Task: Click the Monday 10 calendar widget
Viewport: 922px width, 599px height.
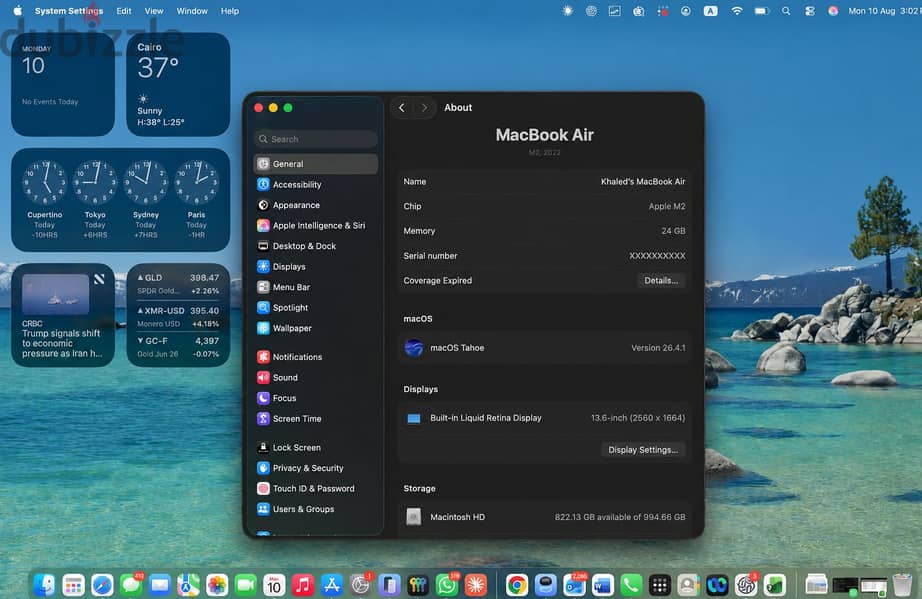Action: coord(63,84)
